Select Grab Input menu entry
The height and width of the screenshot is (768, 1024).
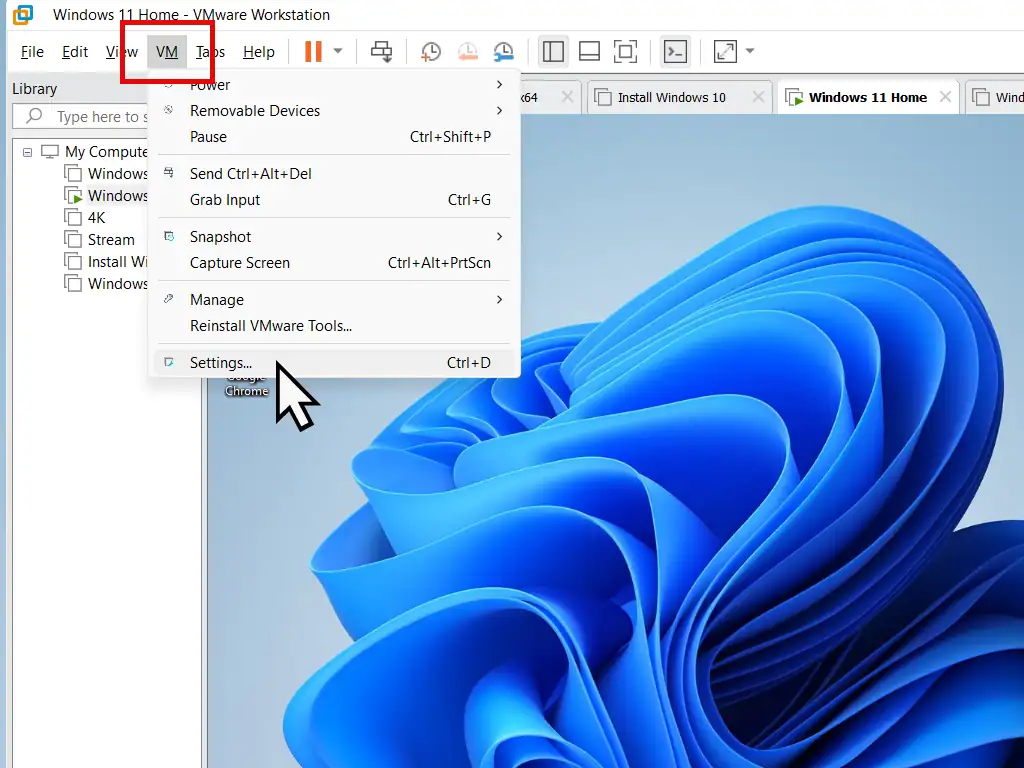pos(334,200)
